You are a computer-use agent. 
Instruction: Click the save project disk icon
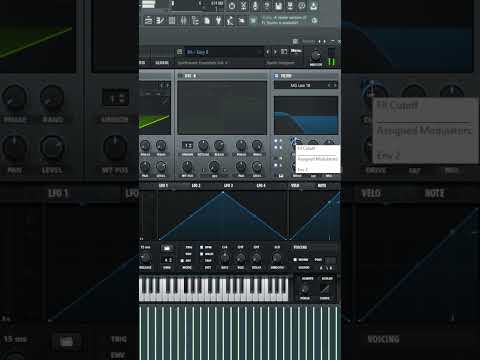coord(279,6)
